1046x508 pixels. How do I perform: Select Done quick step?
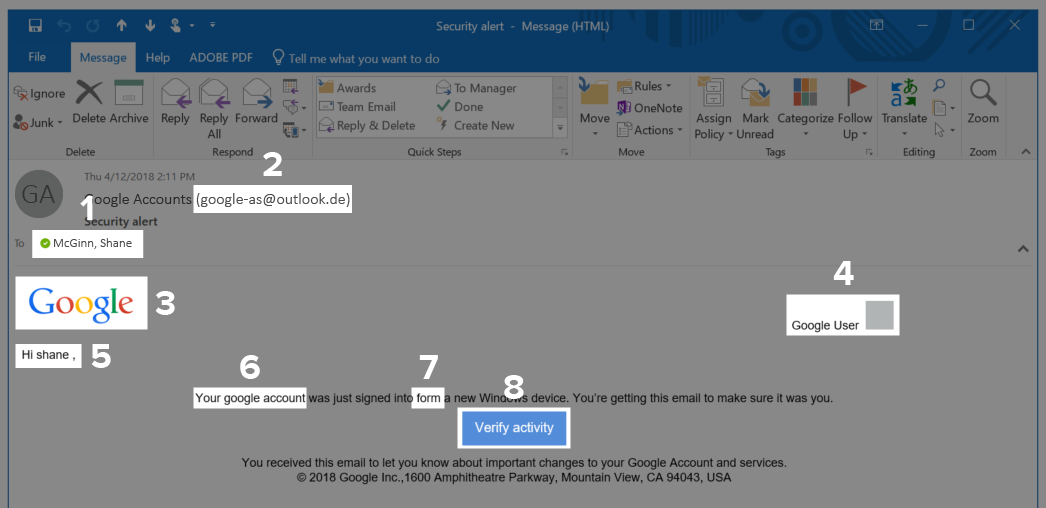pos(460,107)
